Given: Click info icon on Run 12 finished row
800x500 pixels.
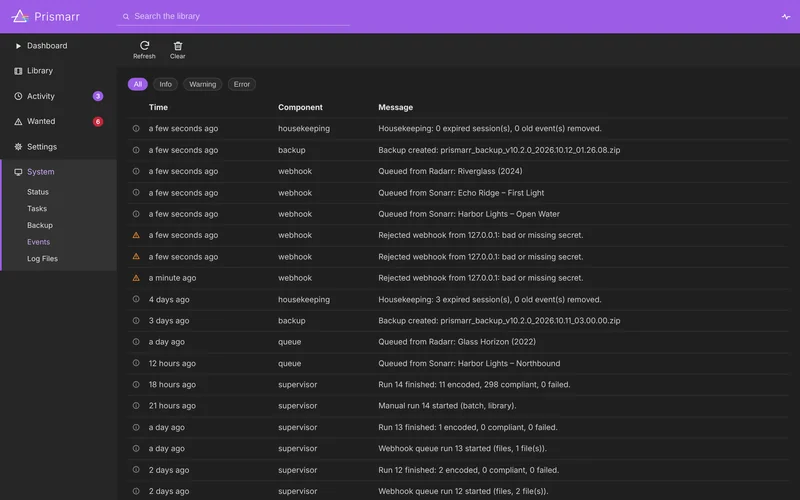Looking at the screenshot, I should click(x=136, y=469).
